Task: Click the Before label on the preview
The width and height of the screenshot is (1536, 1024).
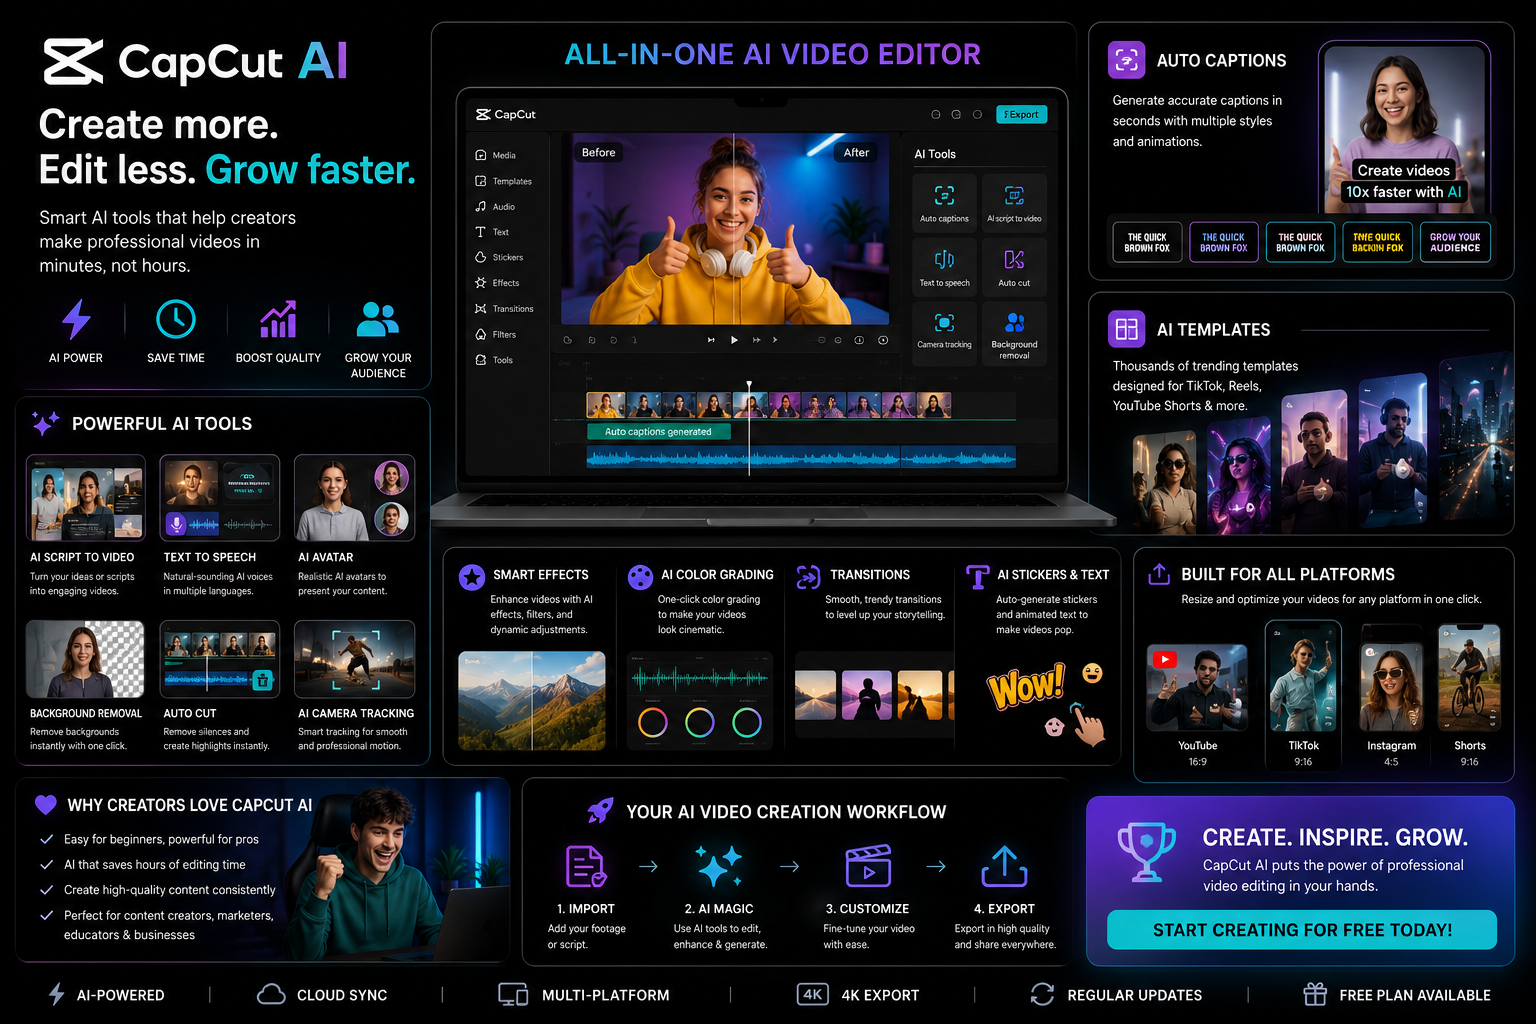Action: 598,152
